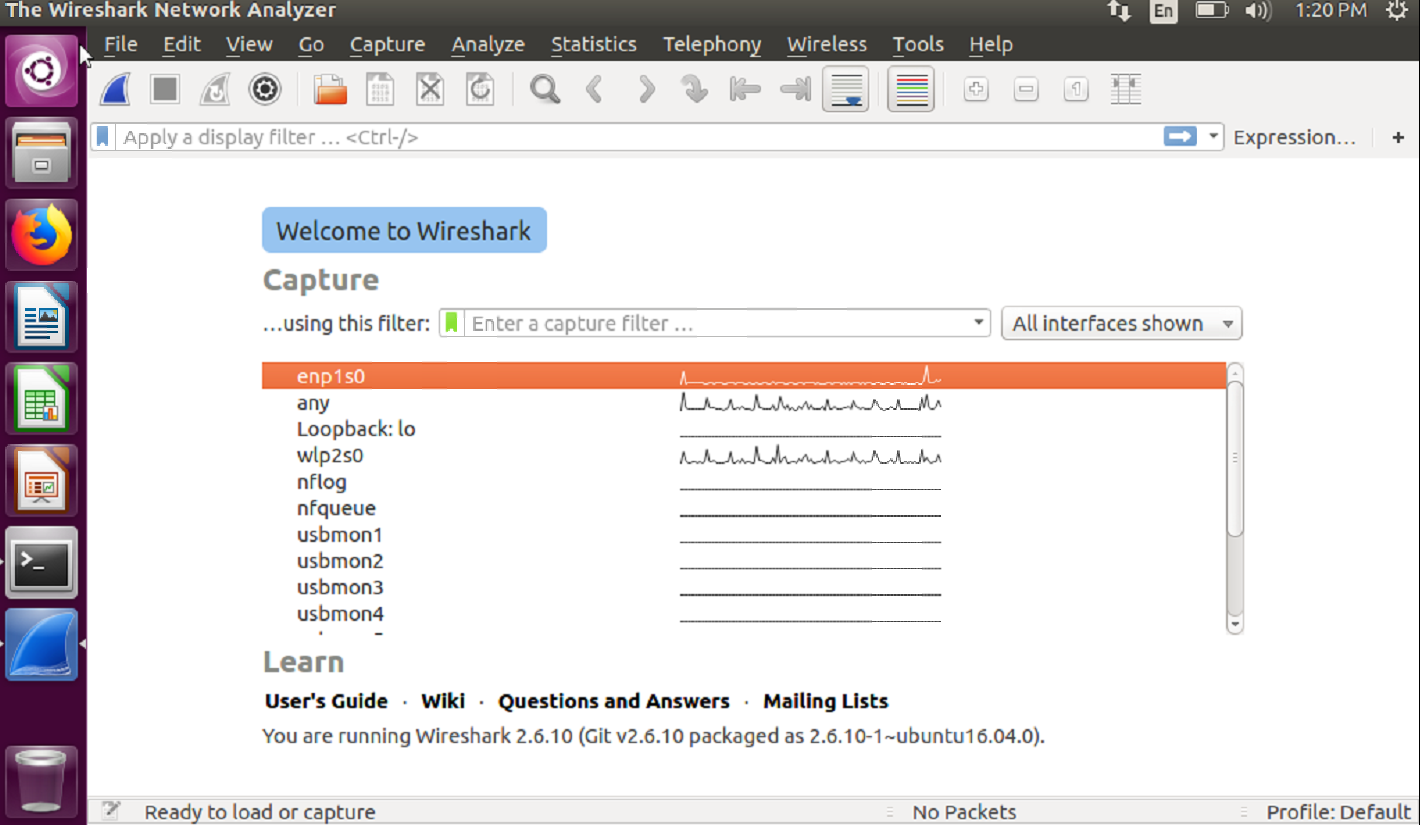Screen dimensions: 1420x825
Task: Click Profile: Default in the status bar
Action: click(1339, 812)
